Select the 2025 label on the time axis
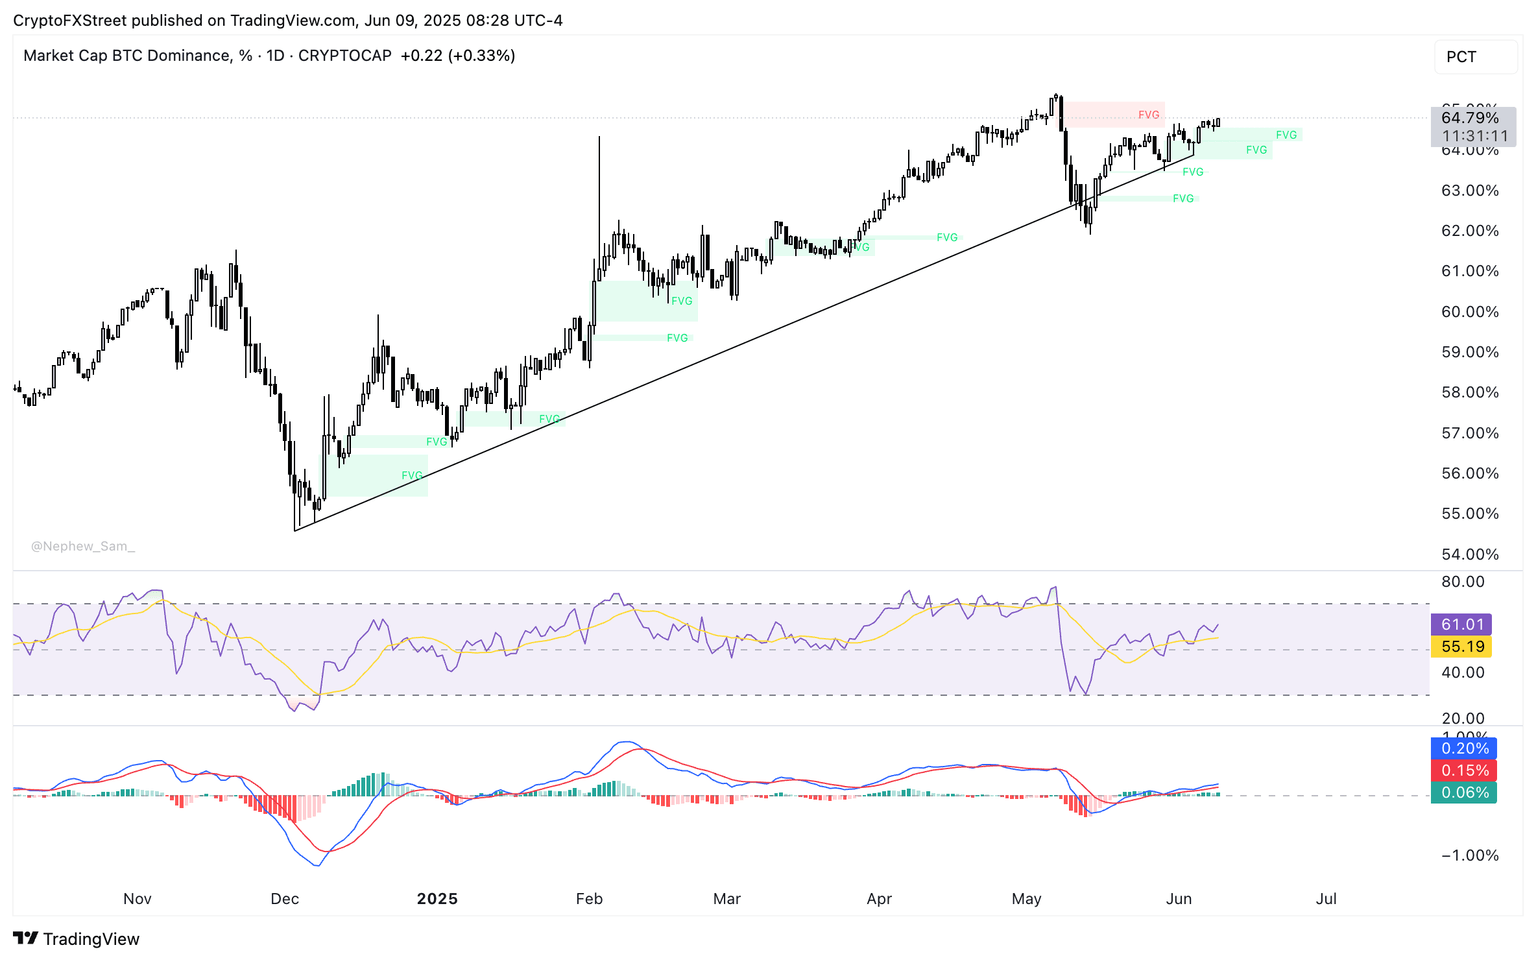Viewport: 1536px width, 961px height. (x=437, y=898)
